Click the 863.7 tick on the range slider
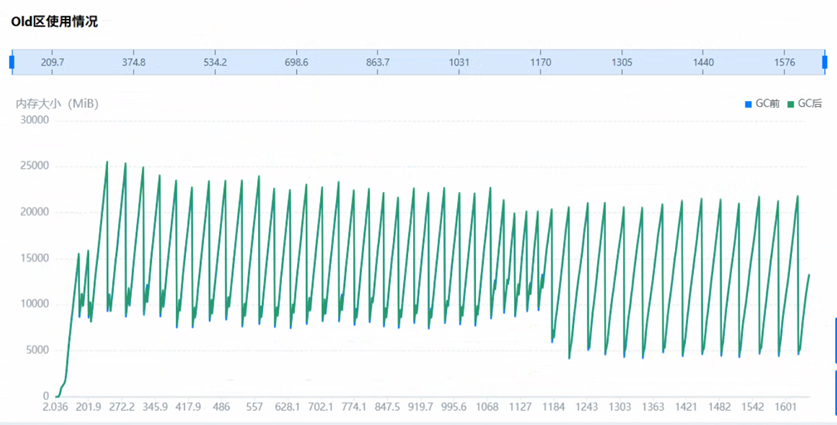The image size is (837, 425). tap(378, 62)
